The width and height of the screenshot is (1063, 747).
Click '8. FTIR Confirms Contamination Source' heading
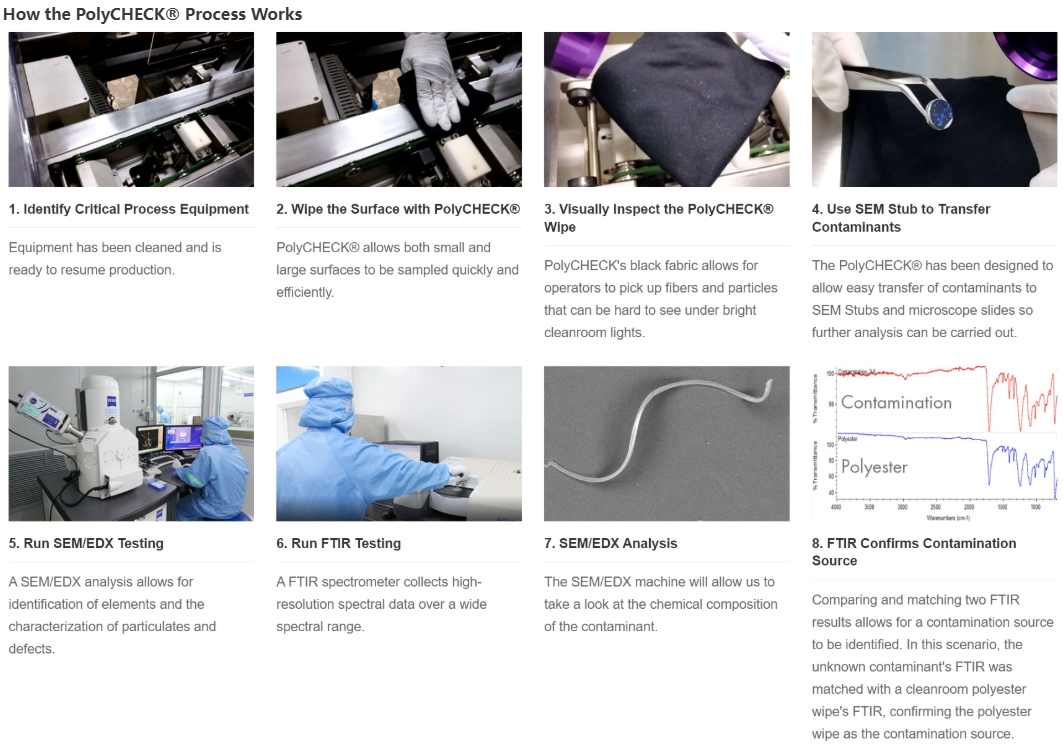point(914,552)
